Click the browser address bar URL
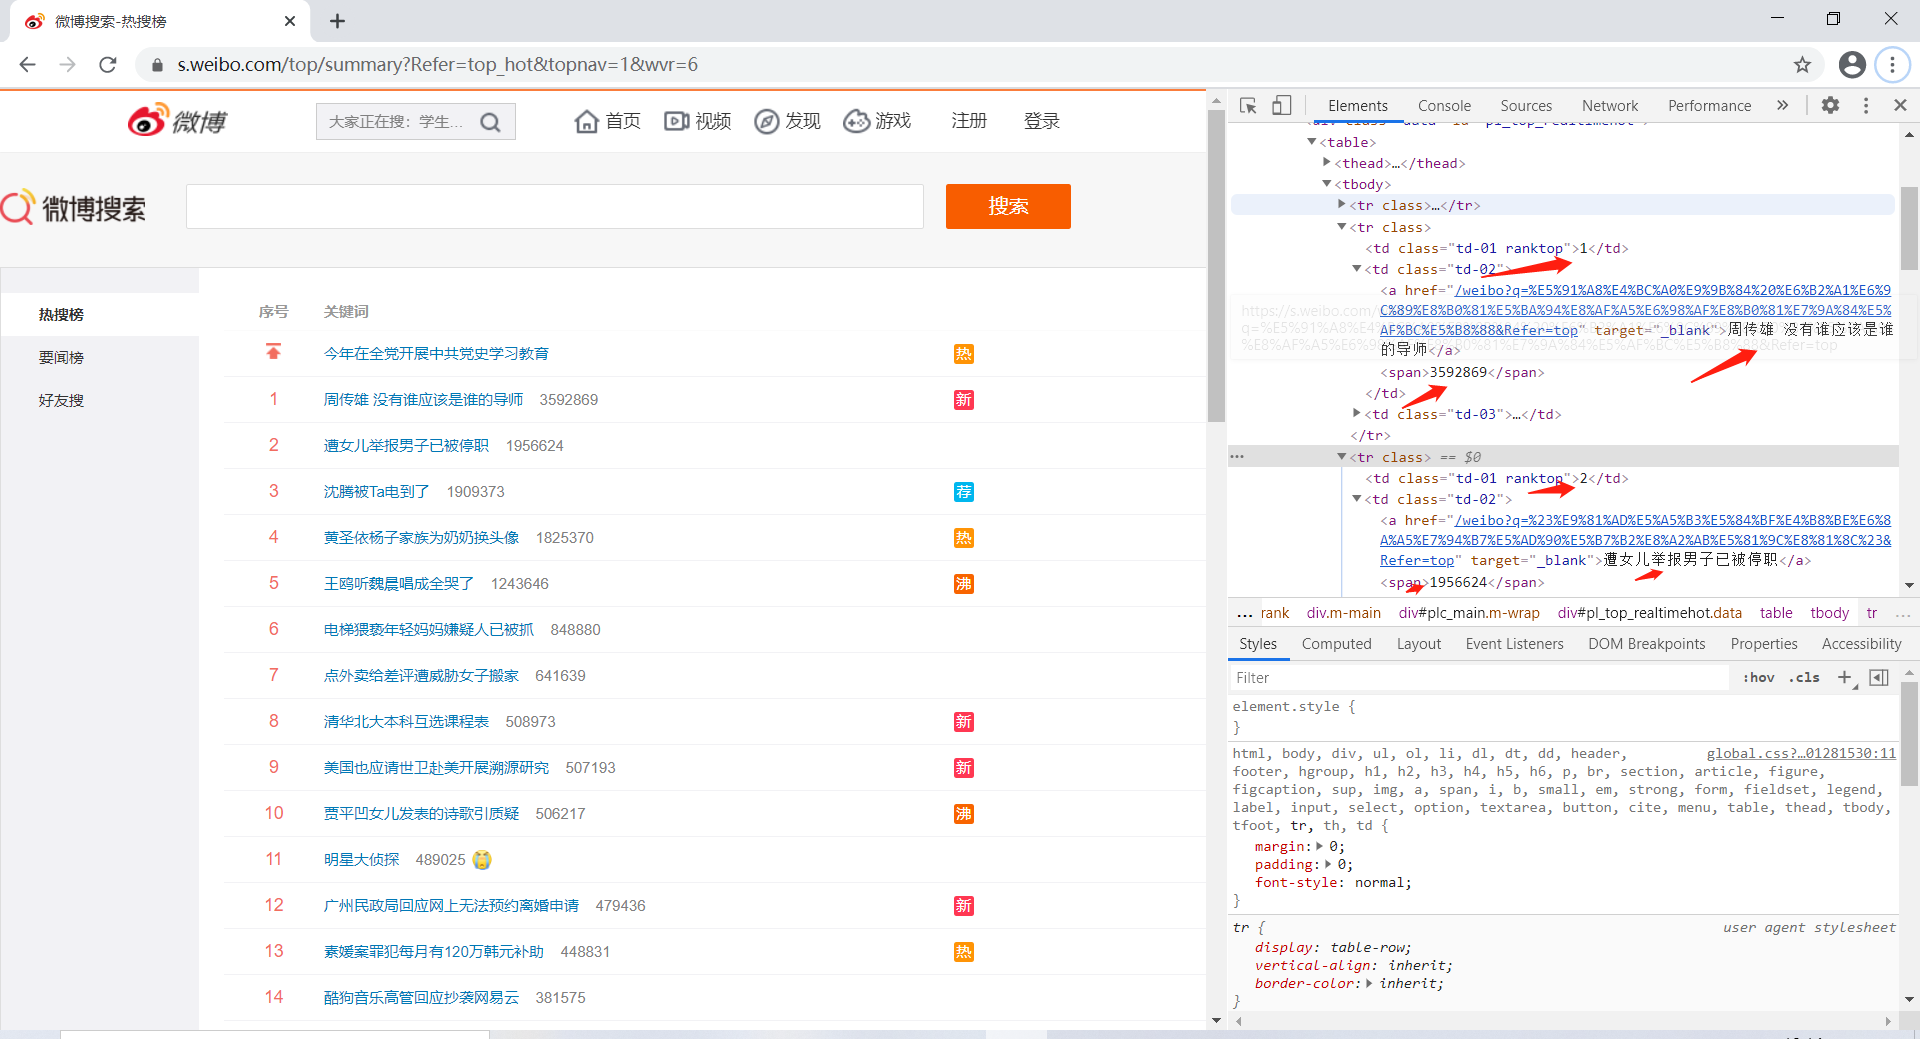This screenshot has height=1039, width=1920. (438, 65)
